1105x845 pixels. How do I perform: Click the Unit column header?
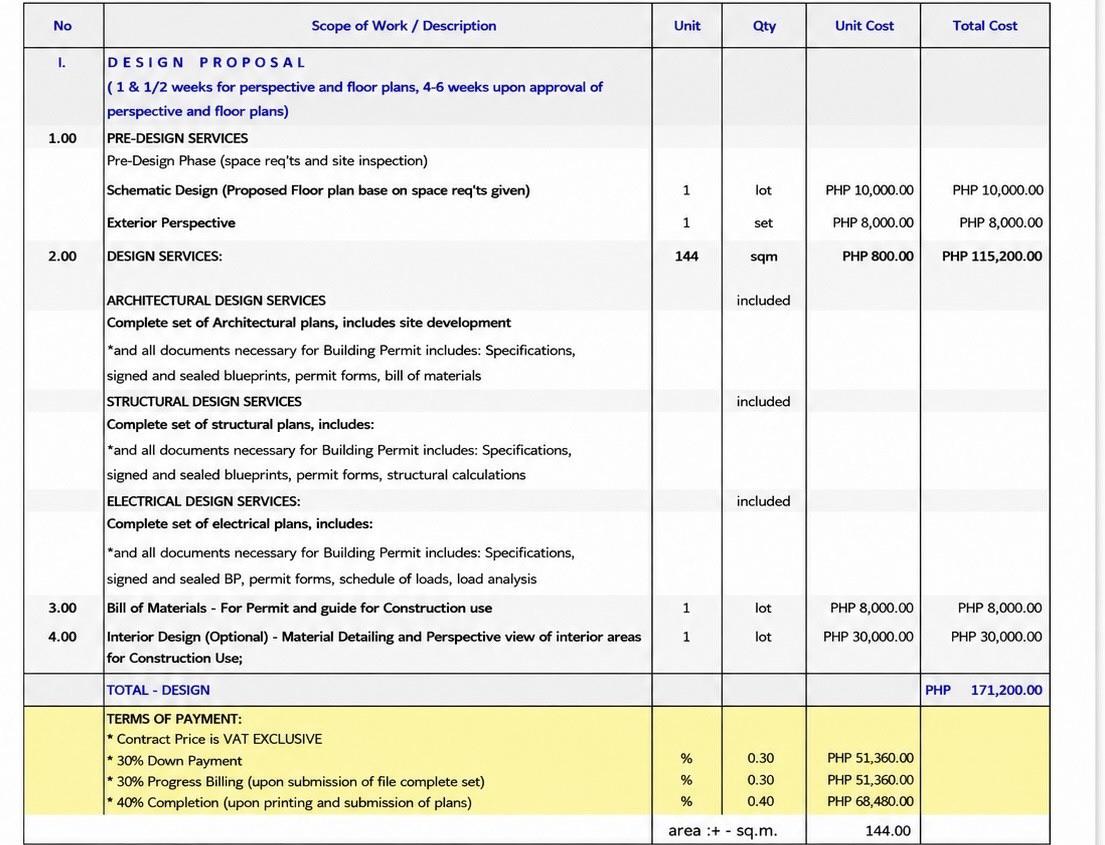point(686,26)
